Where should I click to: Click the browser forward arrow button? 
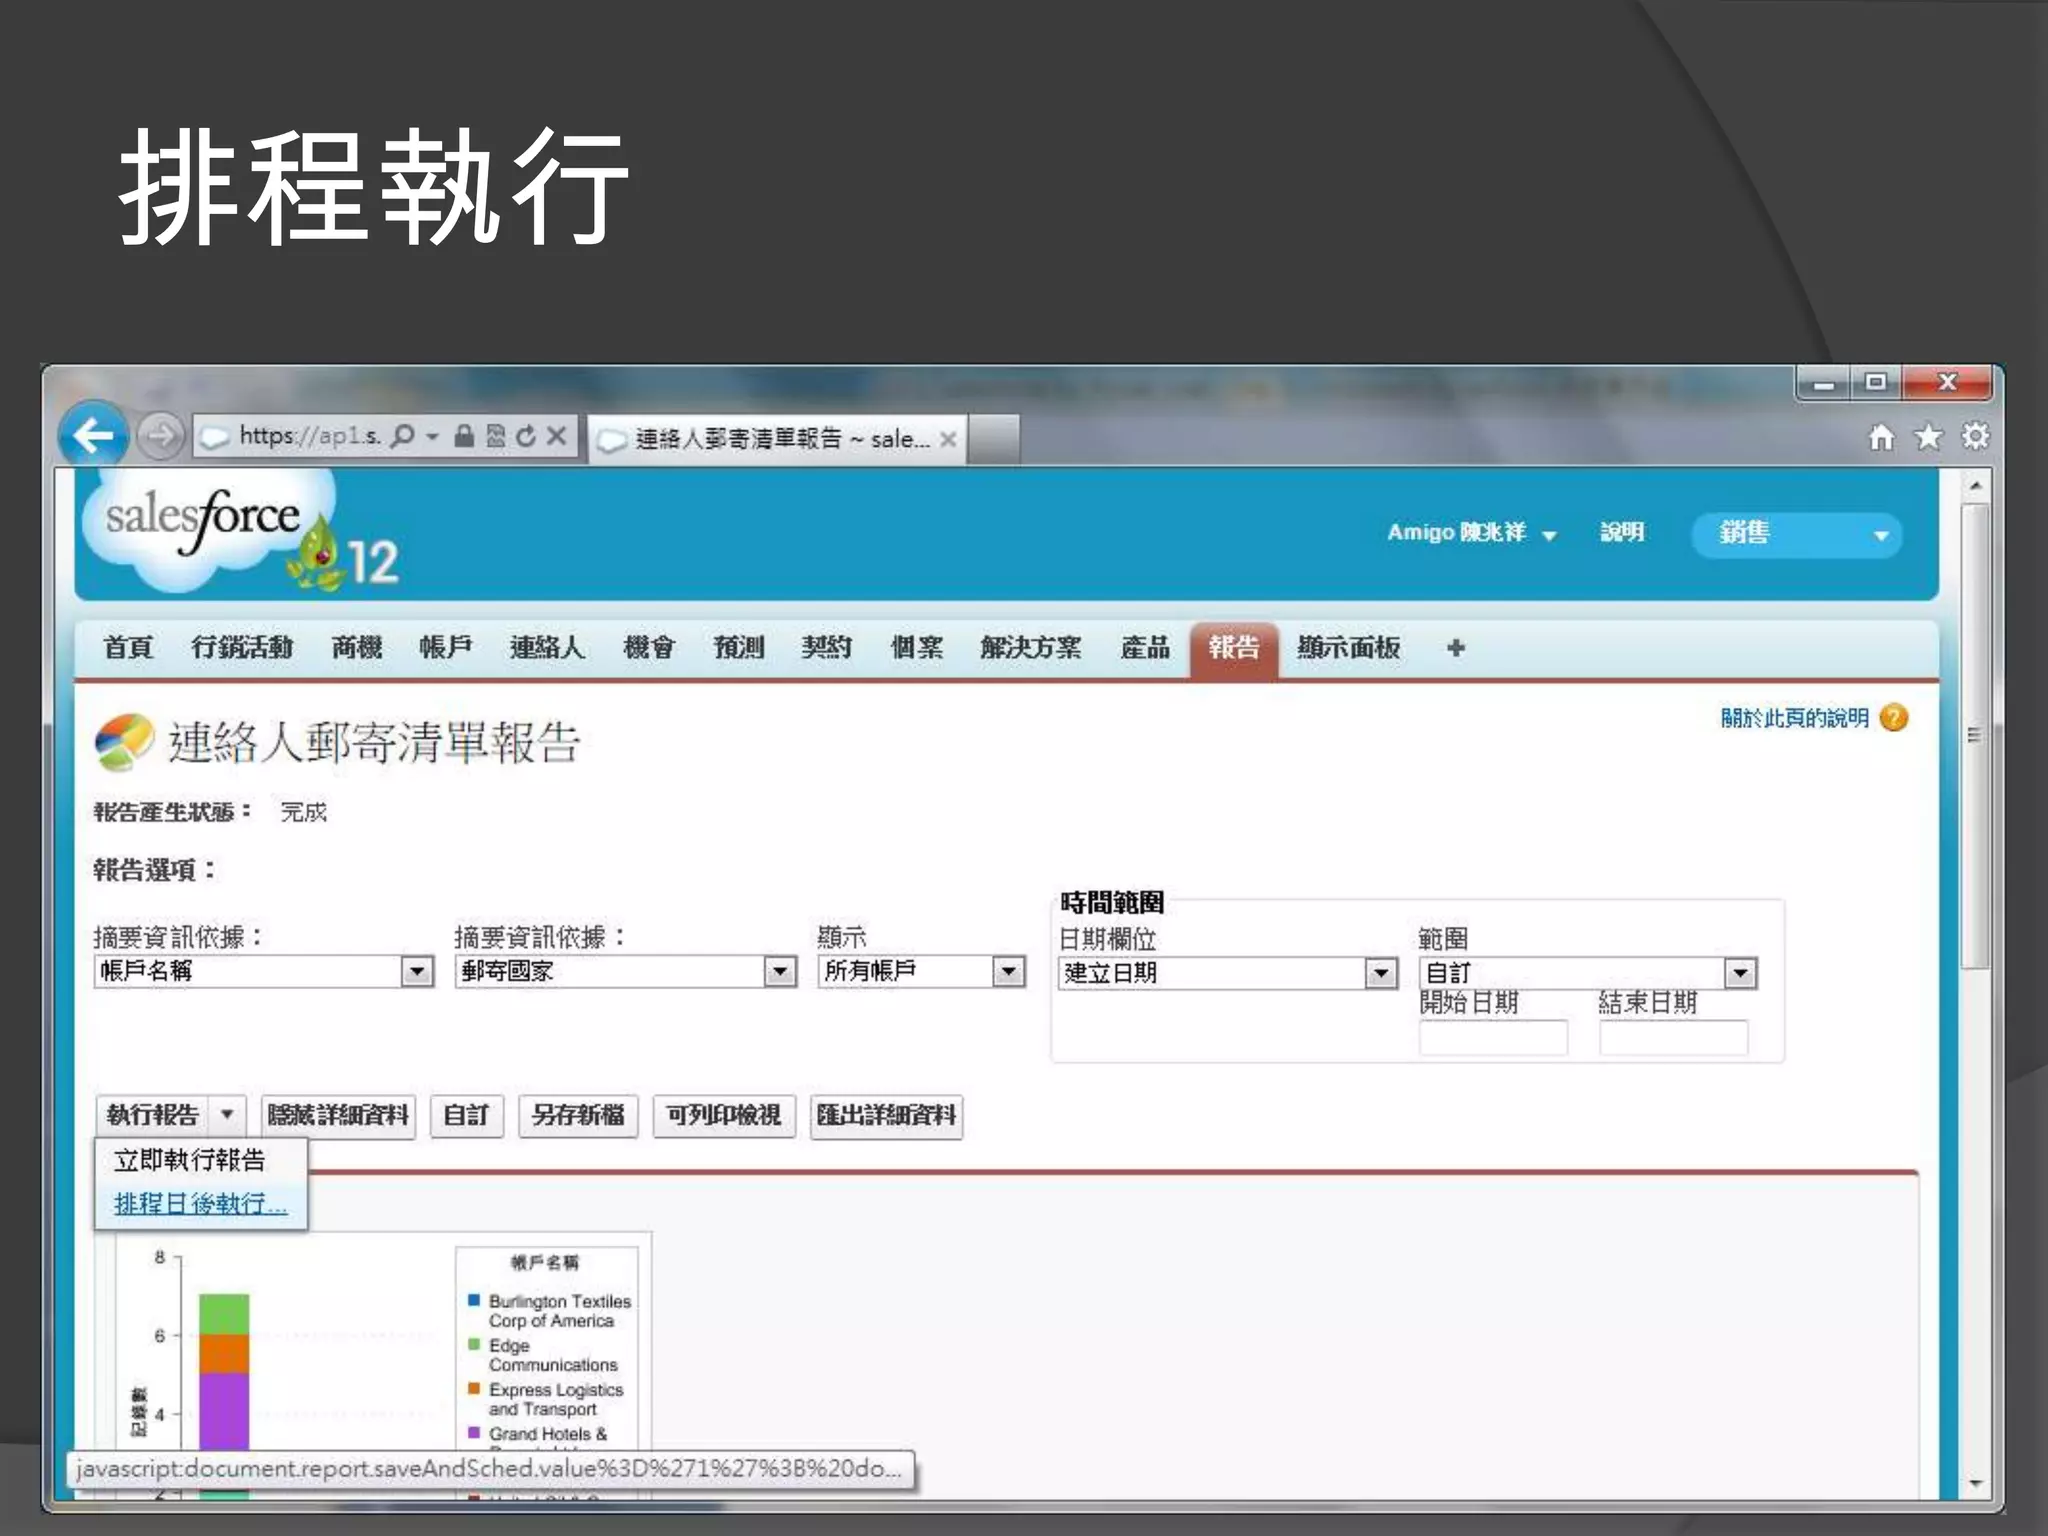pyautogui.click(x=160, y=436)
